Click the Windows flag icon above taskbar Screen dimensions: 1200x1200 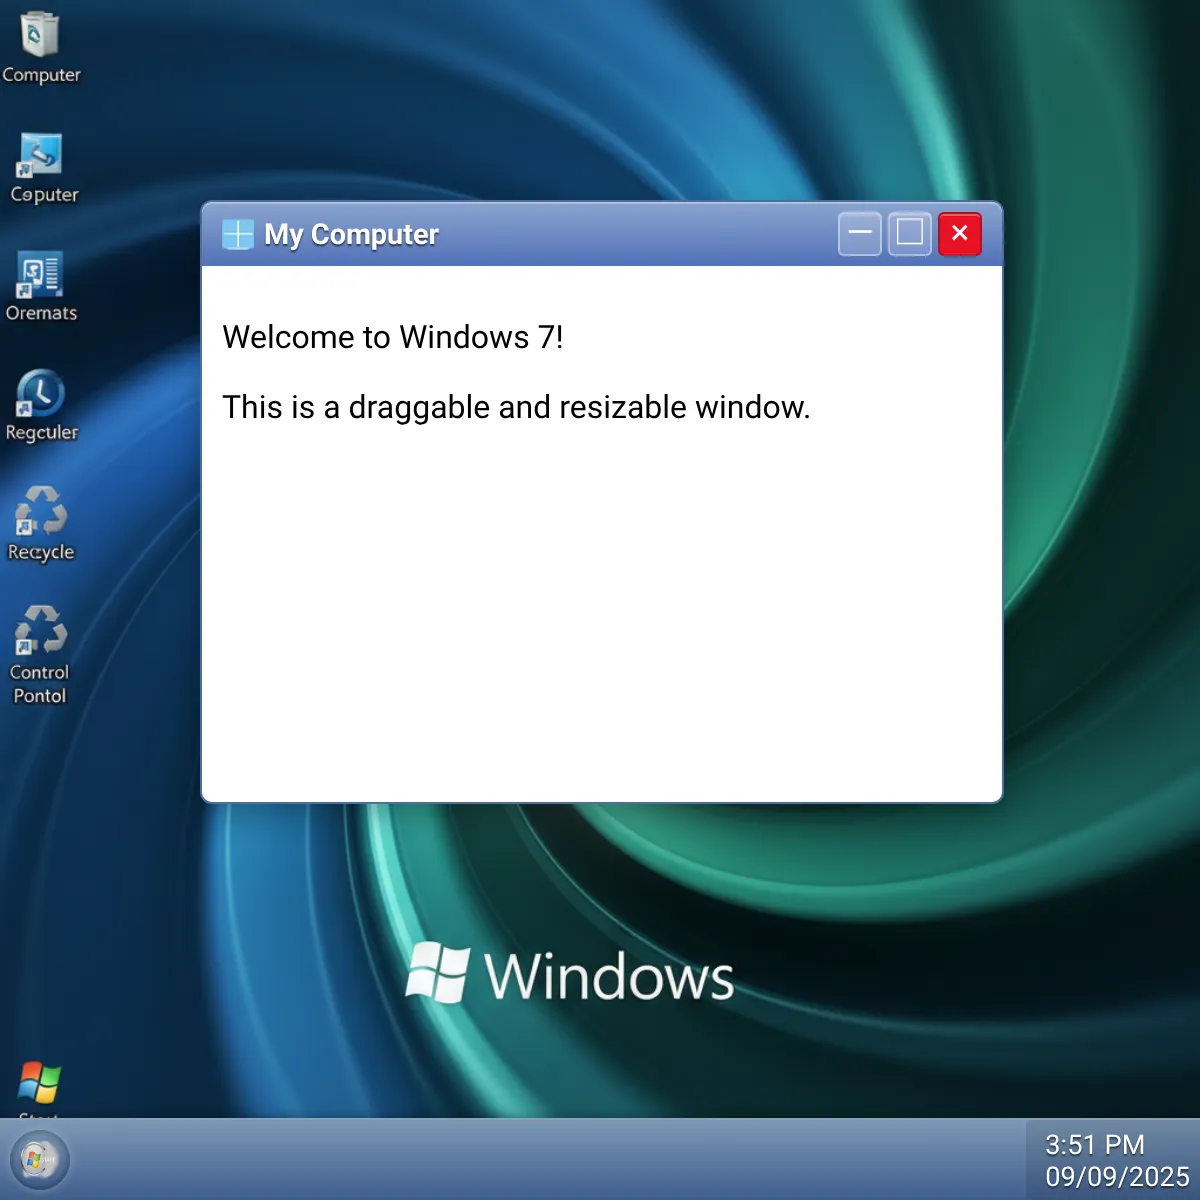[40, 1082]
